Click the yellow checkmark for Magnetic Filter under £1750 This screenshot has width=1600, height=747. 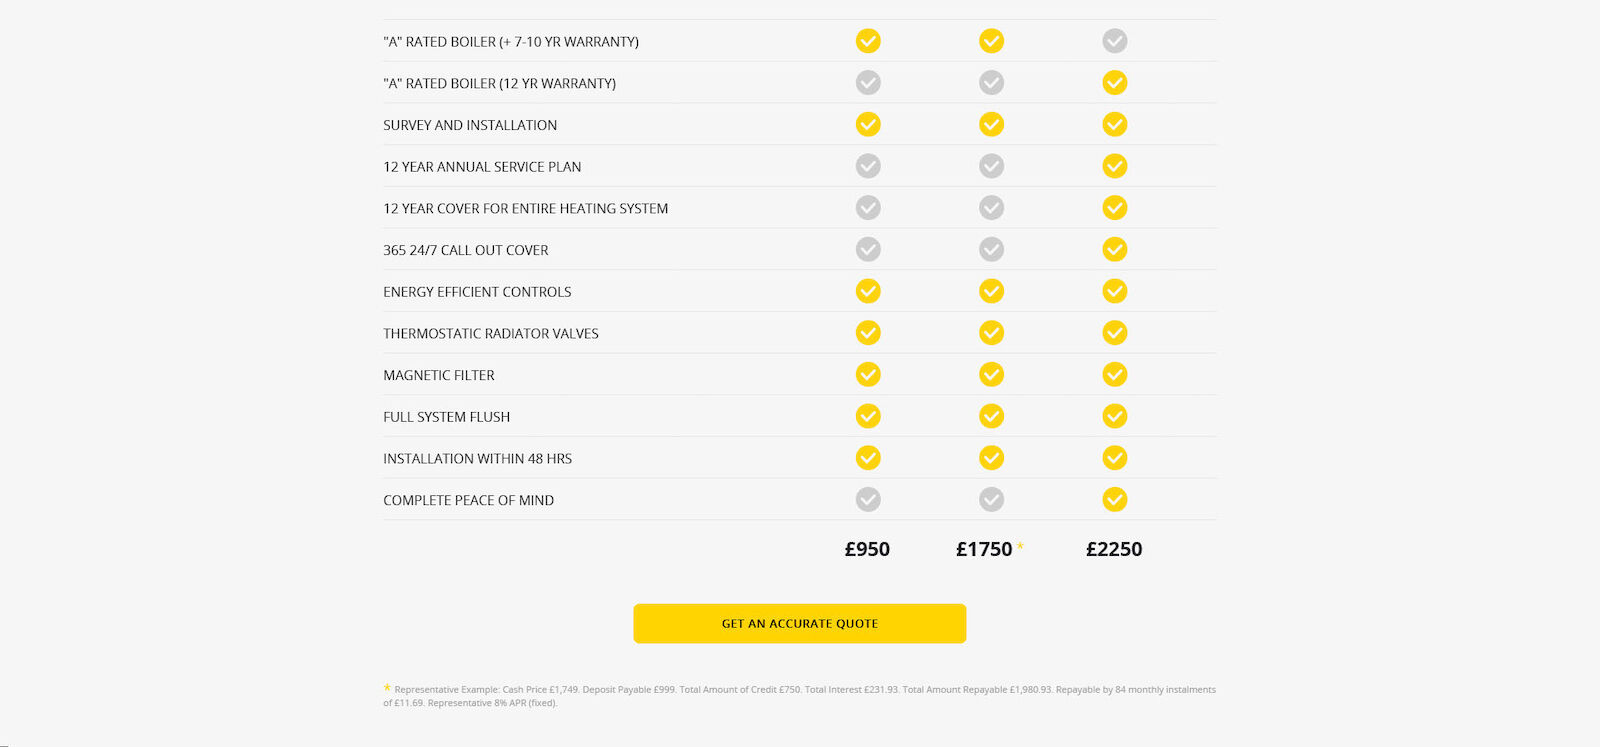(991, 374)
